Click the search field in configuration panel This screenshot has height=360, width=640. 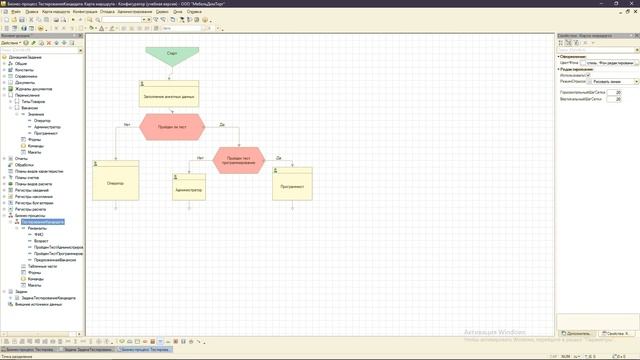click(39, 50)
